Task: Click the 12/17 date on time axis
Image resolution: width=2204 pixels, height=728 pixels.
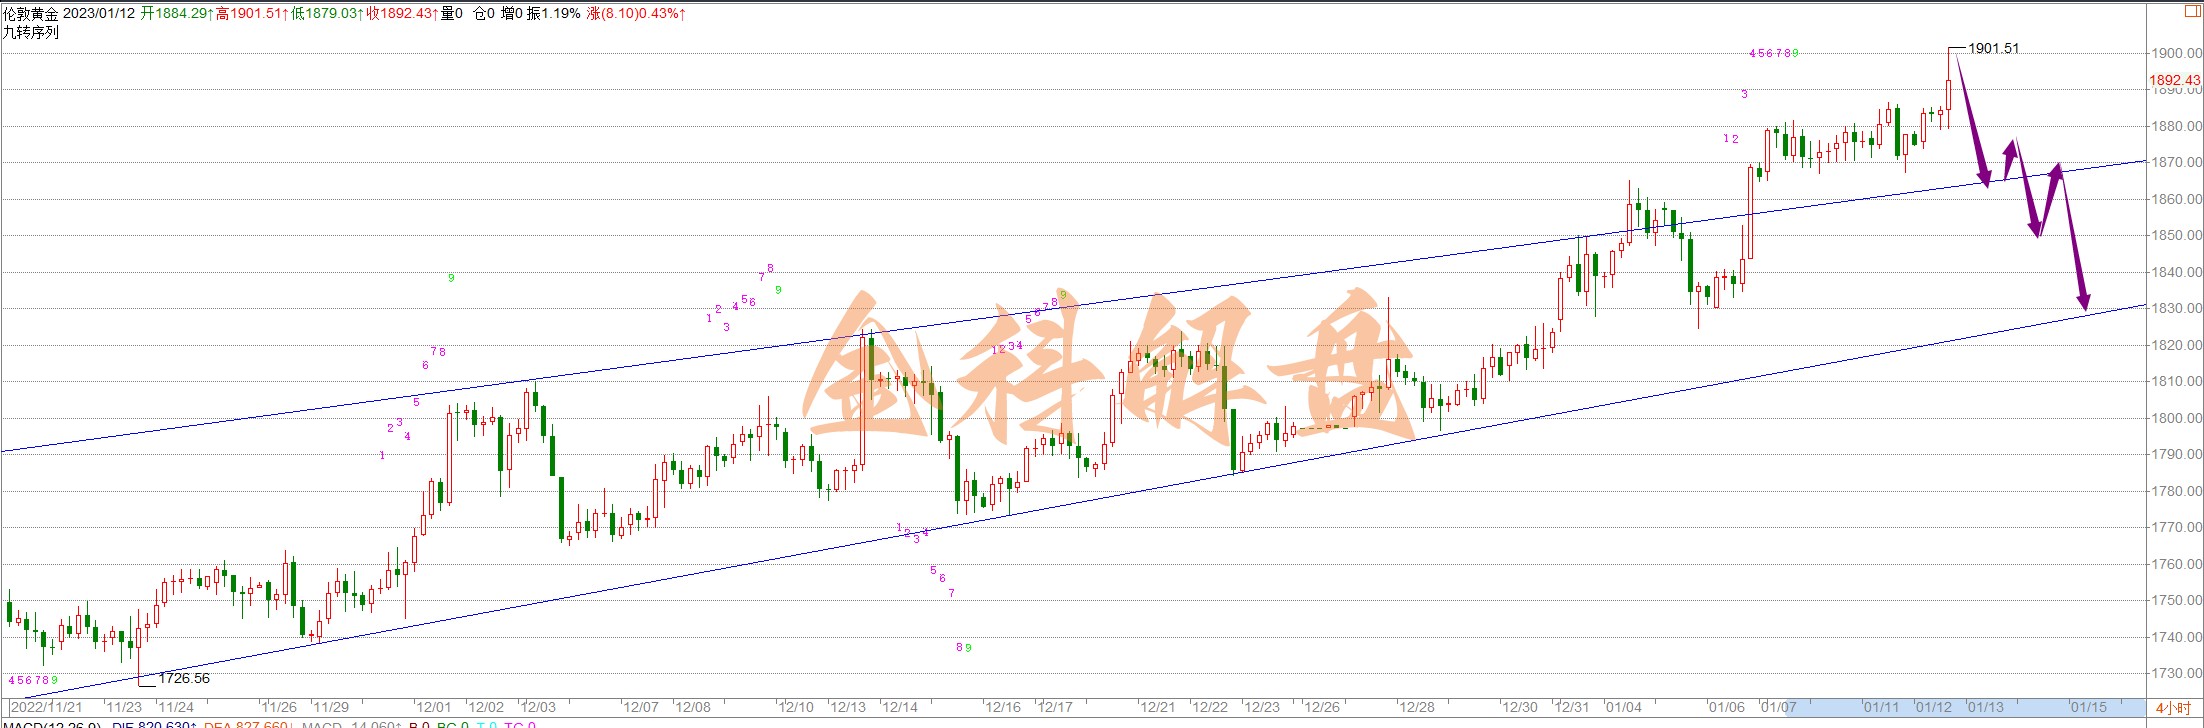Action: (x=1055, y=707)
